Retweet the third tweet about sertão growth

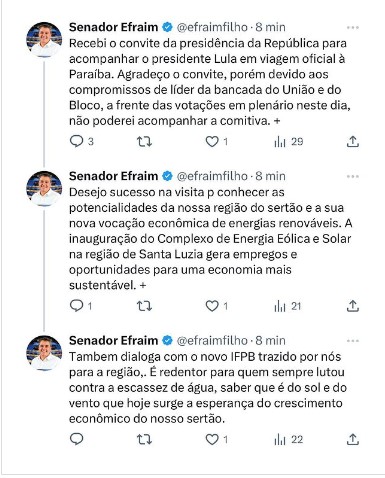[144, 440]
